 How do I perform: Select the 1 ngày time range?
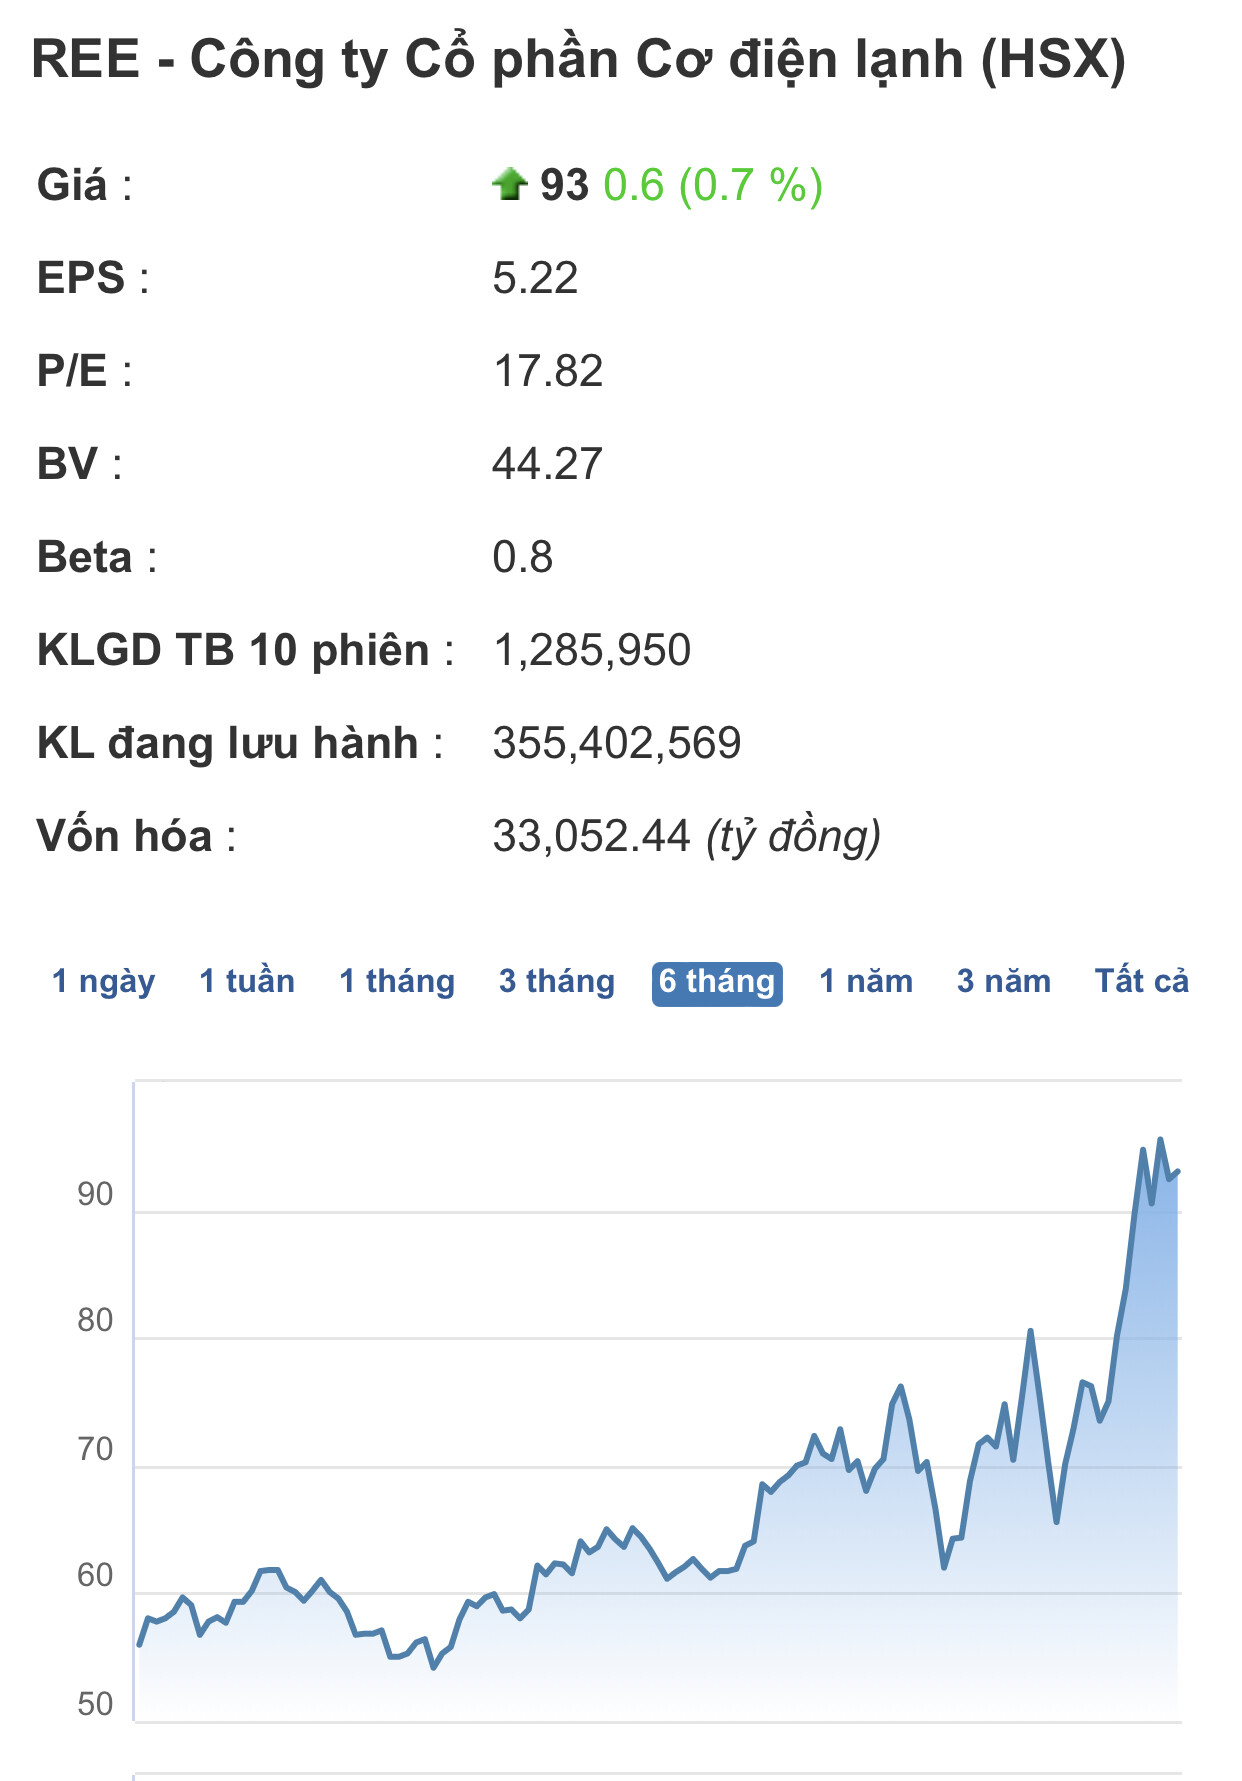coord(103,981)
